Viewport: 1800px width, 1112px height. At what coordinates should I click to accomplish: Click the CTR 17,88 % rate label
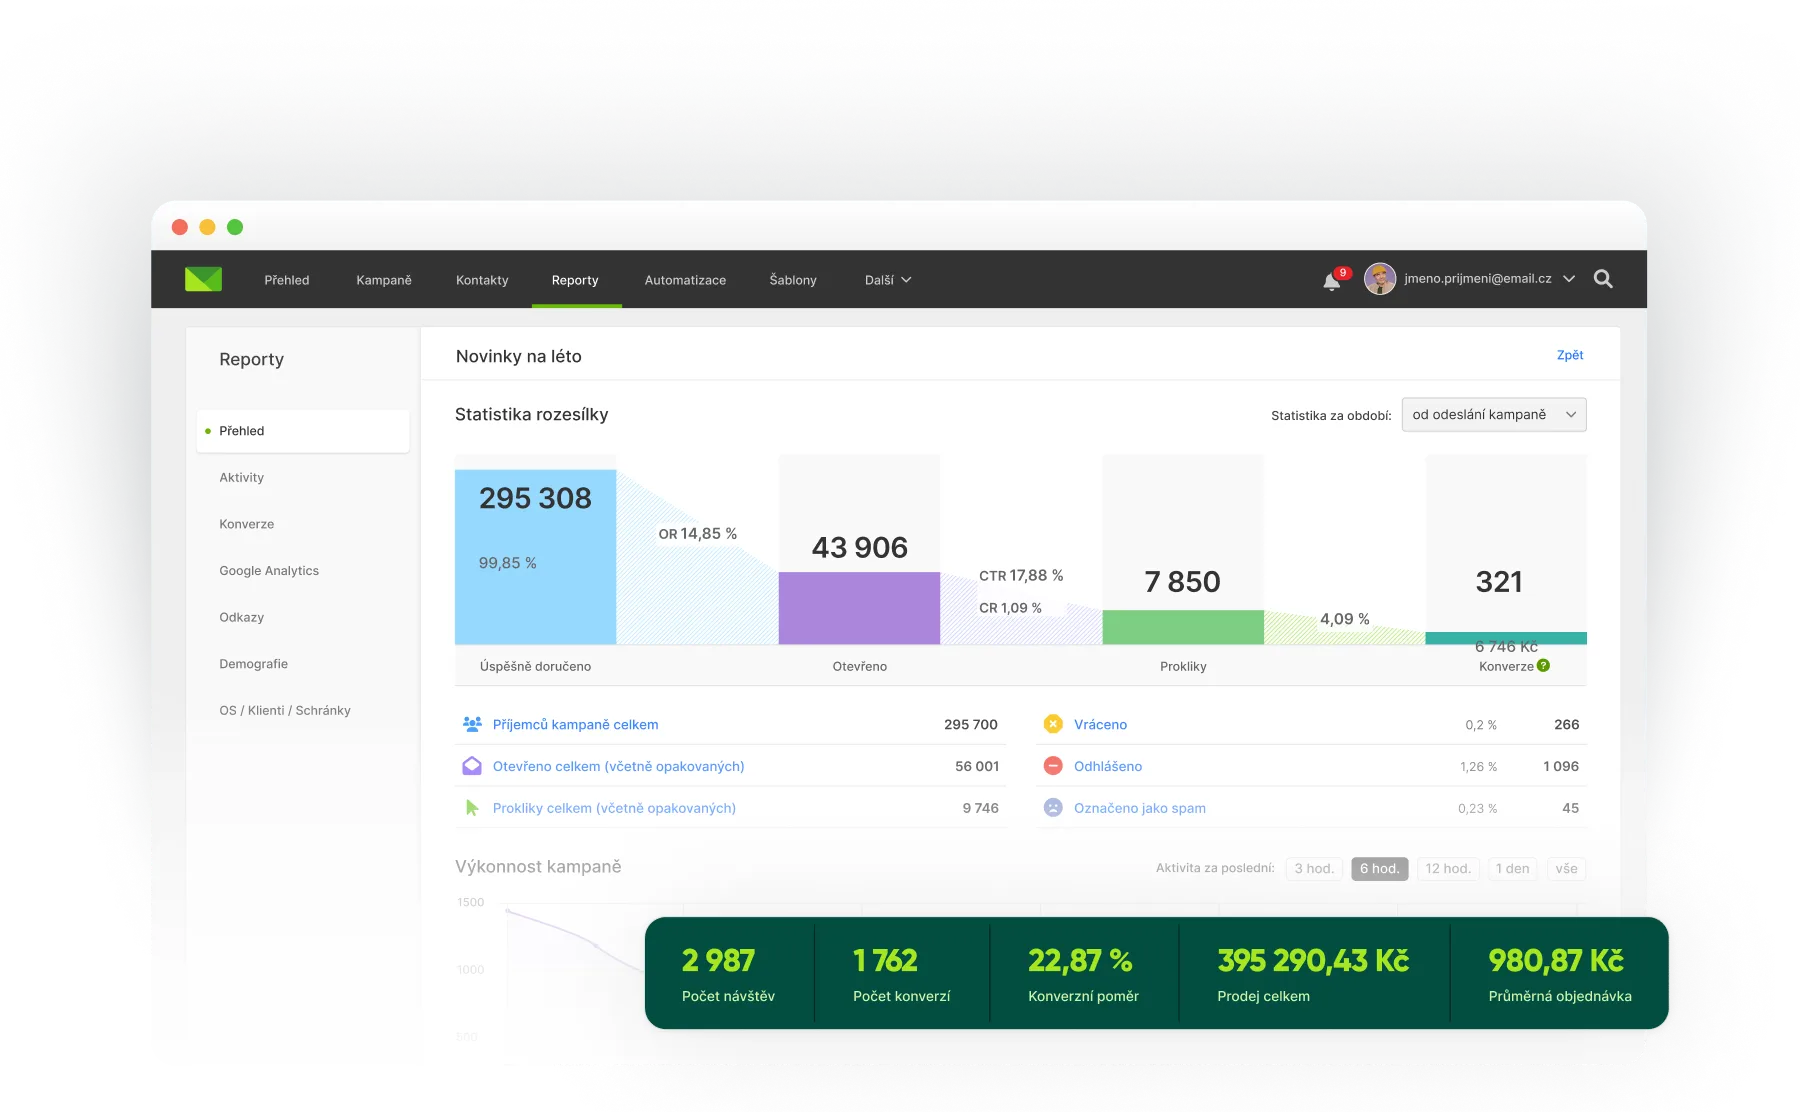1021,576
